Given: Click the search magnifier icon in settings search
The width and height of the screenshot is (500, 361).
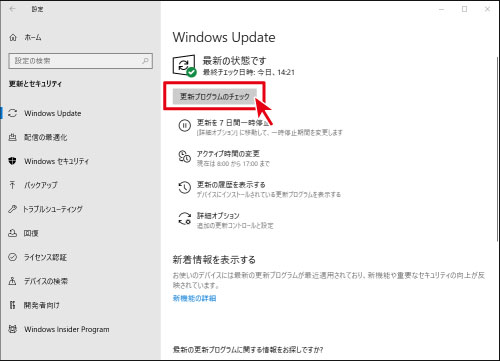Looking at the screenshot, I should 145,61.
